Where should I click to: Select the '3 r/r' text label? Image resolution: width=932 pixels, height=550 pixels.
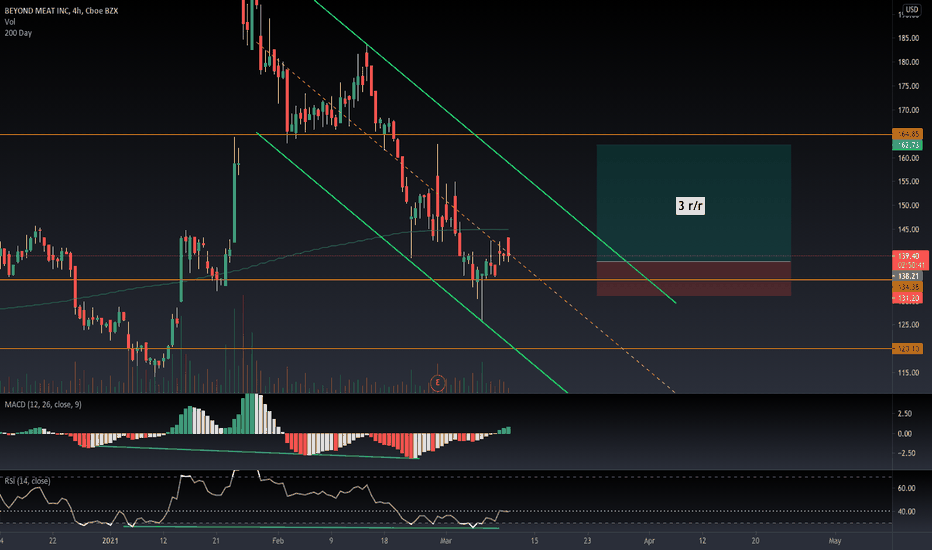click(690, 206)
